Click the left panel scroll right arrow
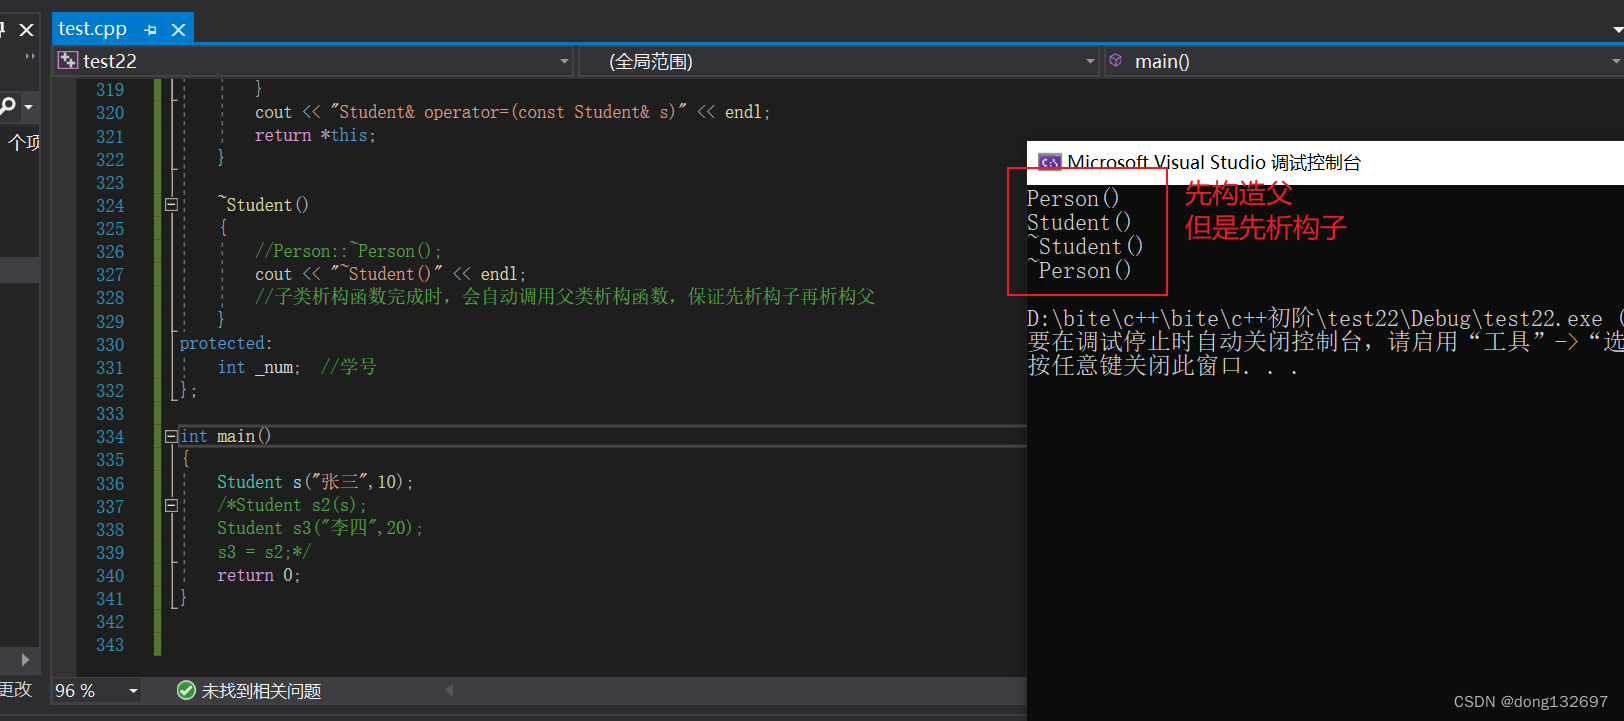Viewport: 1624px width, 721px height. pyautogui.click(x=25, y=660)
